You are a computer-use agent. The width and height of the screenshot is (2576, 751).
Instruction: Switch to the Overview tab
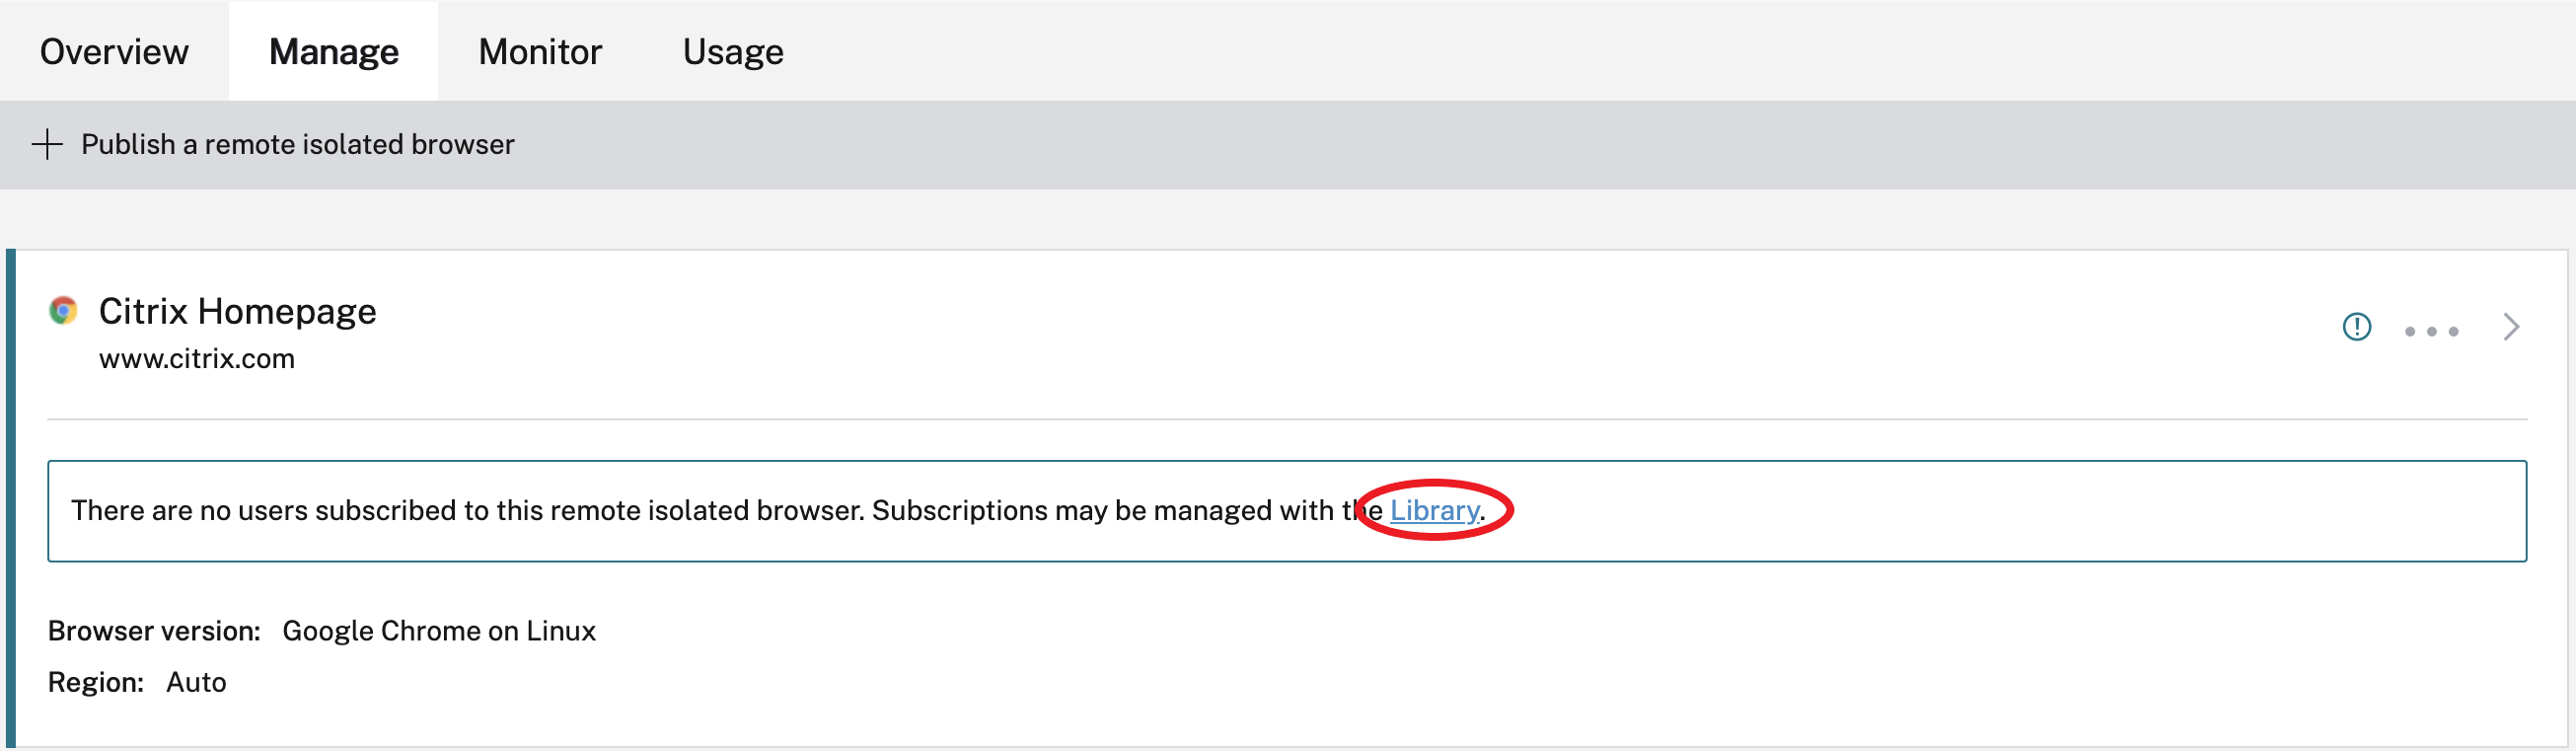click(x=114, y=52)
